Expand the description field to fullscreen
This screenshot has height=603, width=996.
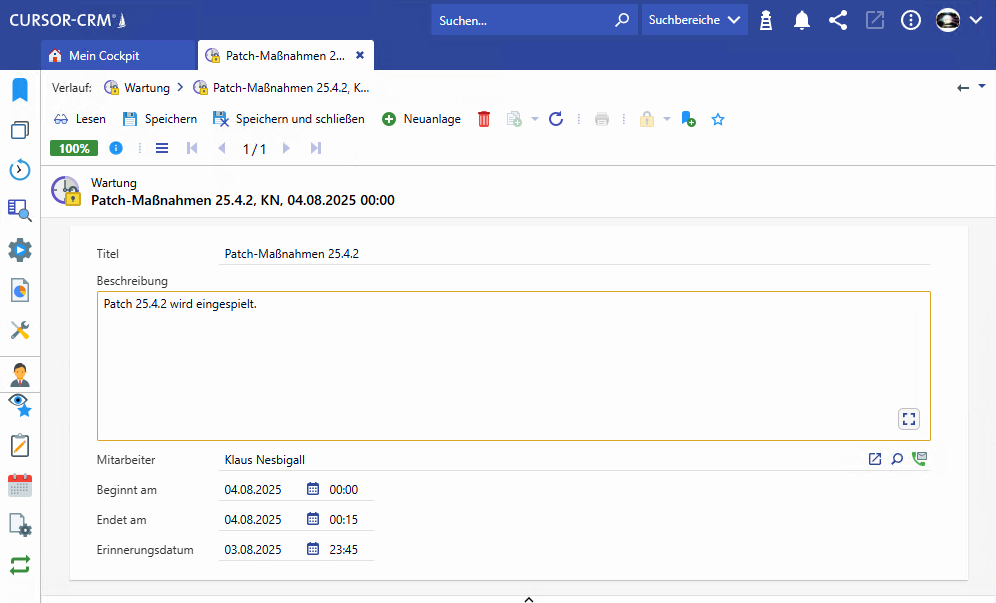[x=908, y=419]
